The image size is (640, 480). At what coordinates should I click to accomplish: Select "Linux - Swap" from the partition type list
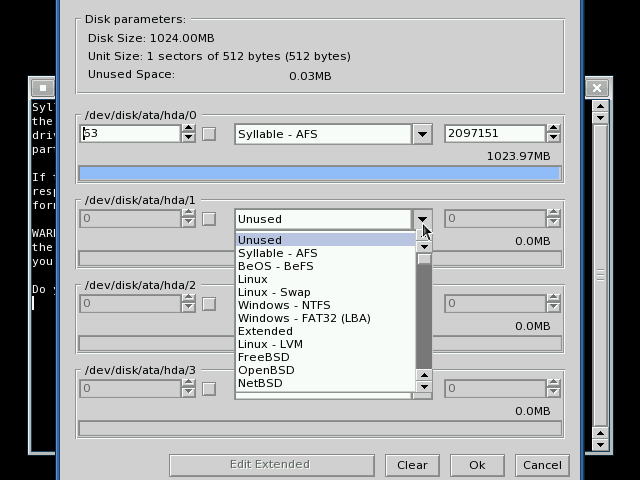(x=274, y=292)
